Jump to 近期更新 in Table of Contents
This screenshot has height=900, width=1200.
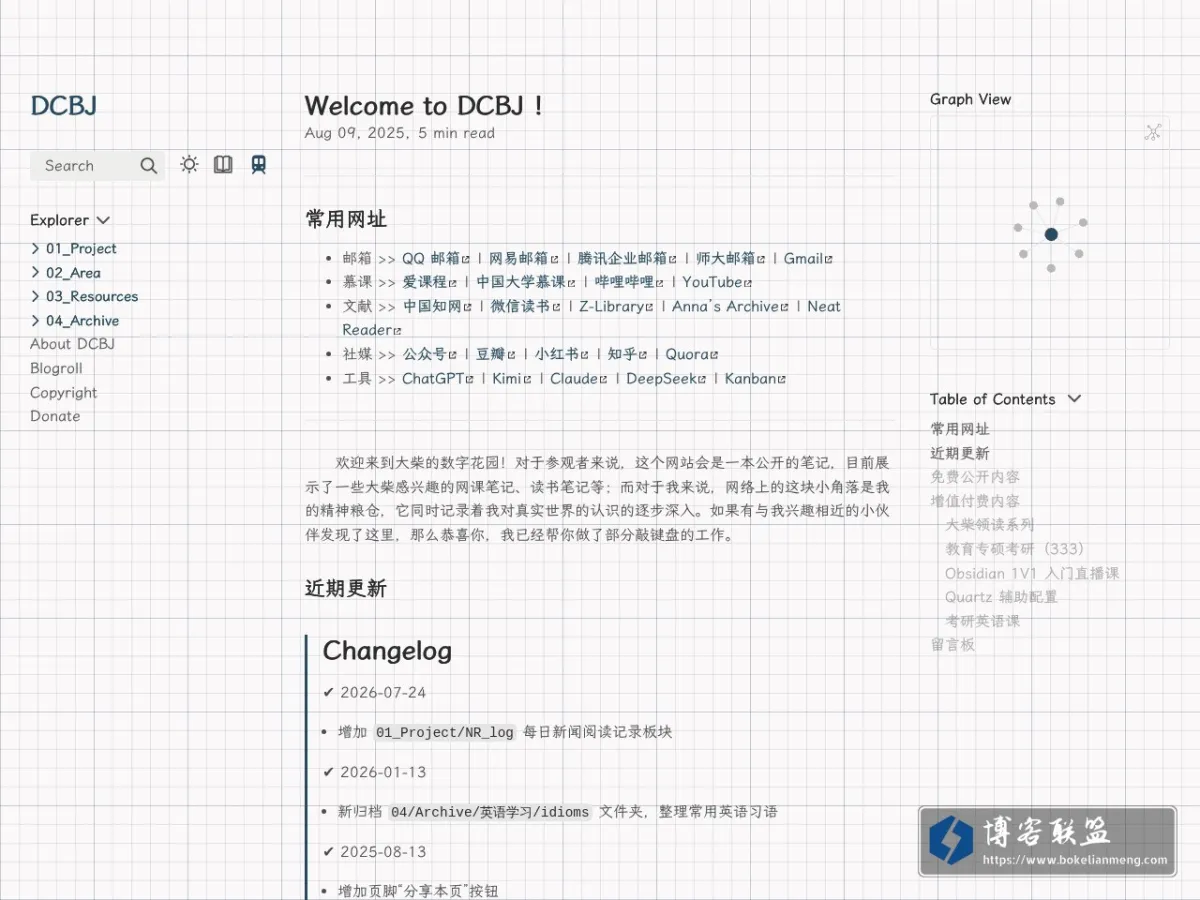point(960,453)
